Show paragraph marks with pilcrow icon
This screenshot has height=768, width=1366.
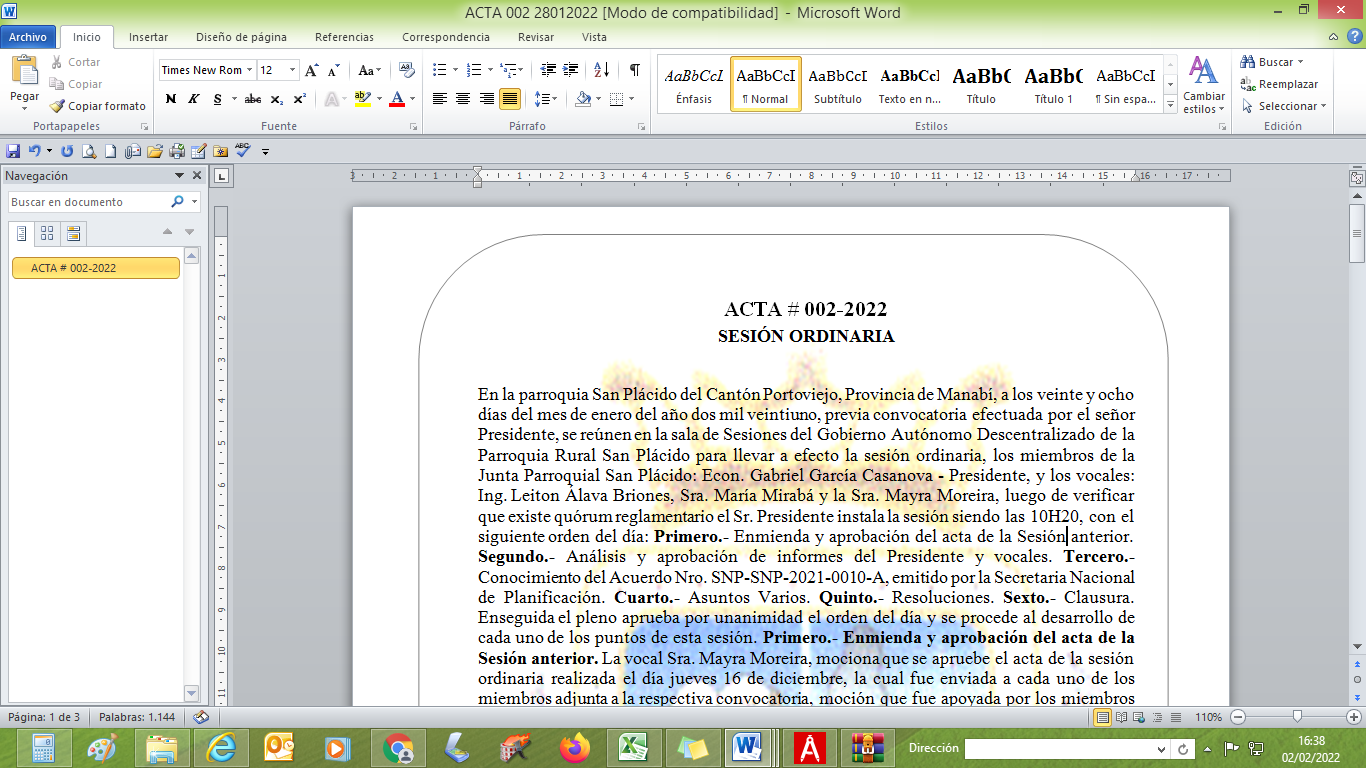click(x=634, y=70)
